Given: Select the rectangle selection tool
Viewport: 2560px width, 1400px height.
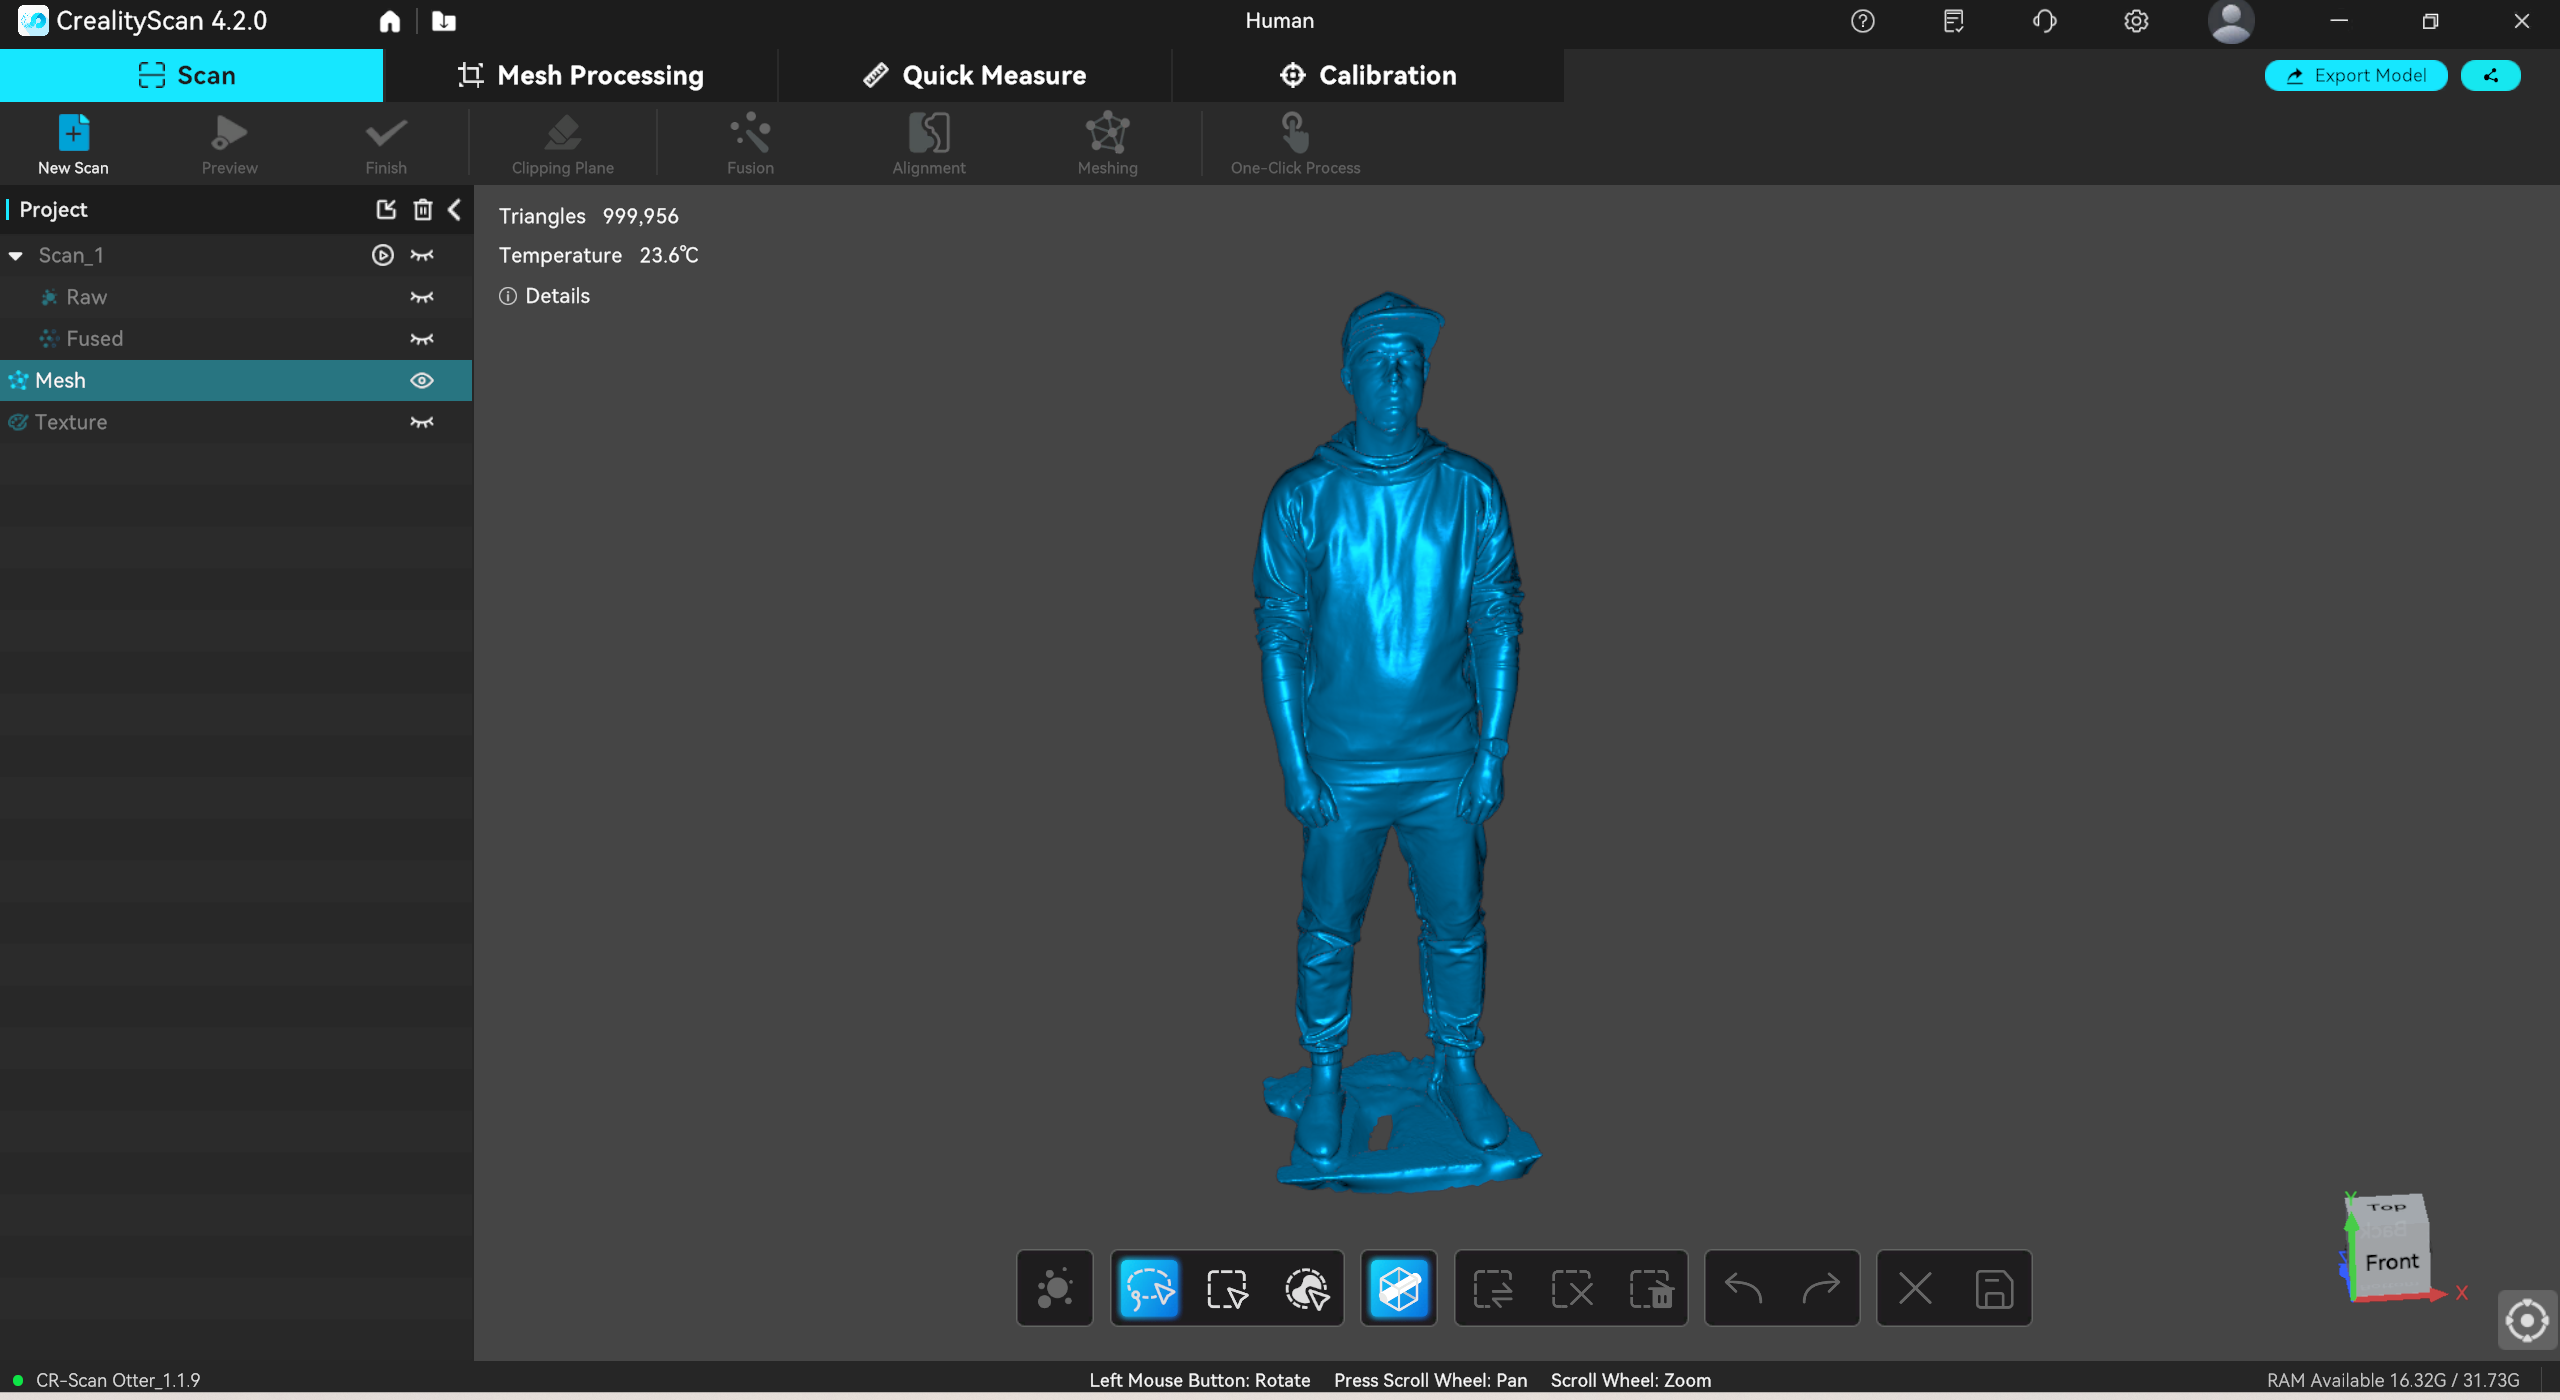Looking at the screenshot, I should tap(1227, 1288).
